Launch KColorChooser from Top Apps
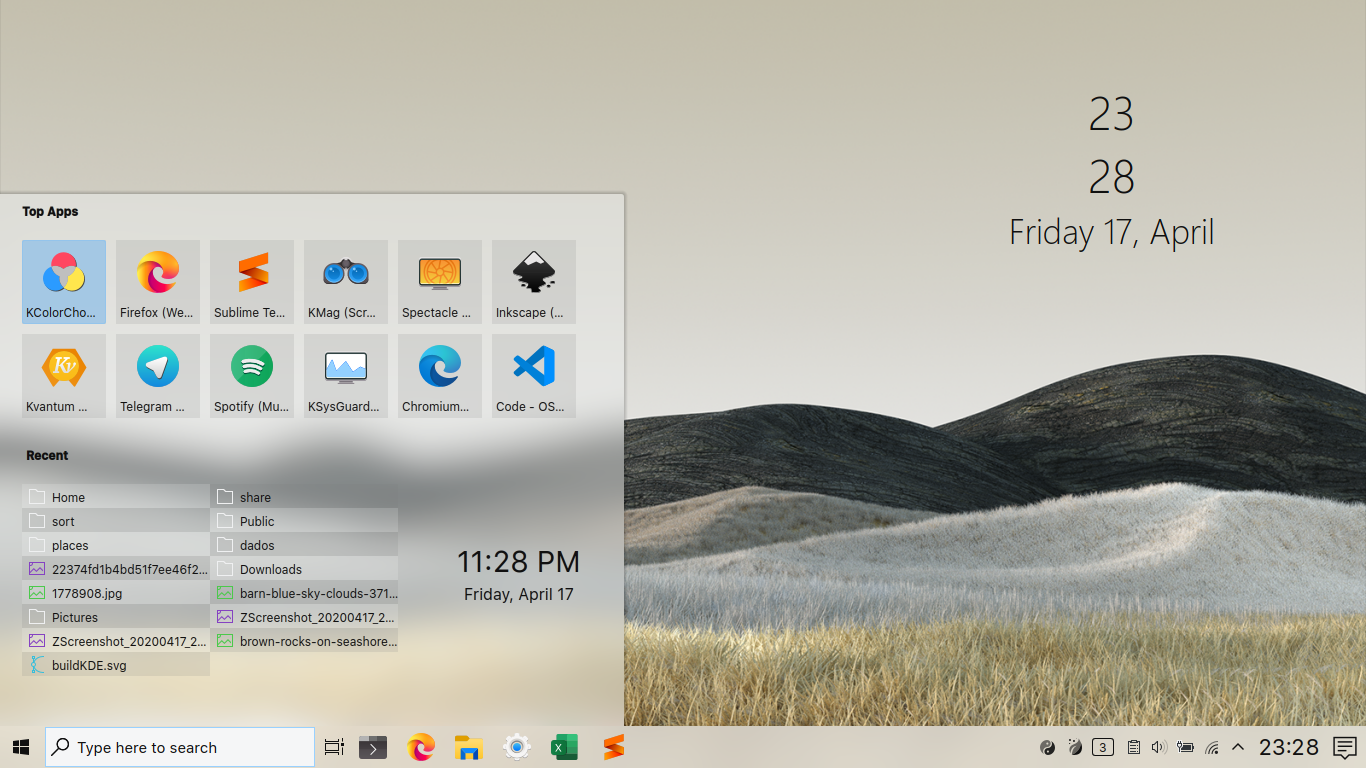Viewport: 1366px width, 768px height. pyautogui.click(x=64, y=282)
